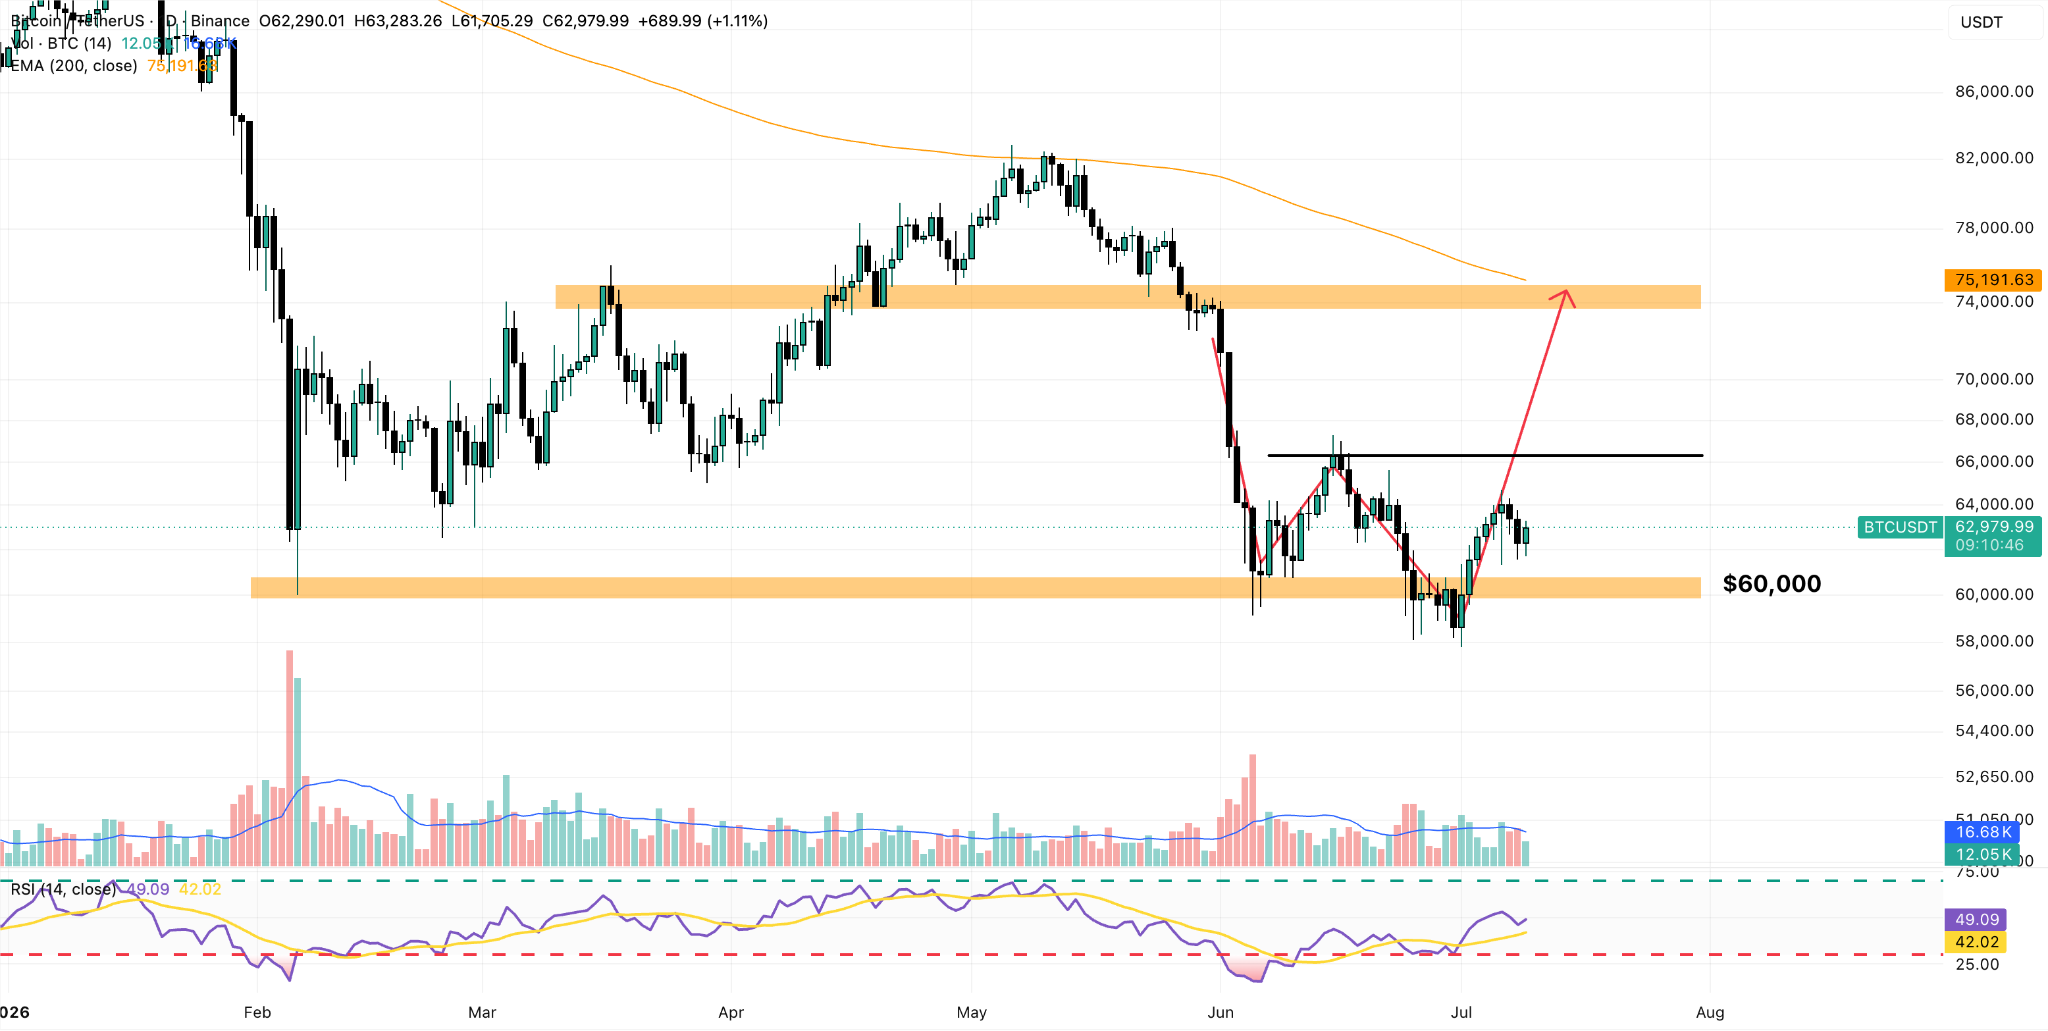Click the Jun label on time axis
The width and height of the screenshot is (2048, 1031).
pos(1220,1012)
